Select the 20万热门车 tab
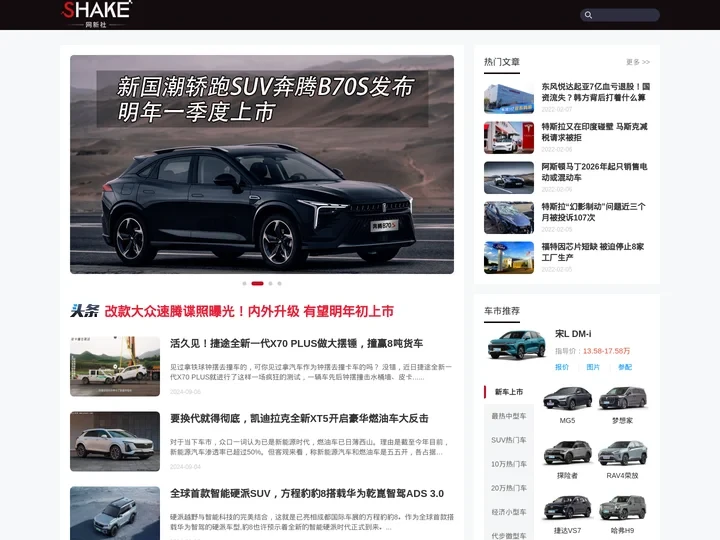Screen dimensions: 720x540 pos(509,488)
